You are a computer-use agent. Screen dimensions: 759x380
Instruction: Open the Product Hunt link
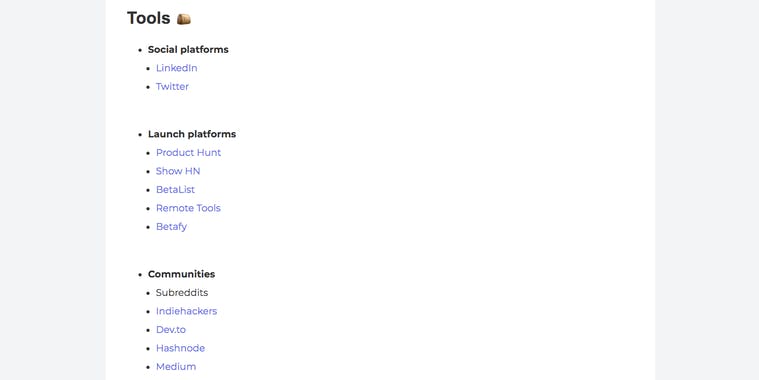[188, 152]
